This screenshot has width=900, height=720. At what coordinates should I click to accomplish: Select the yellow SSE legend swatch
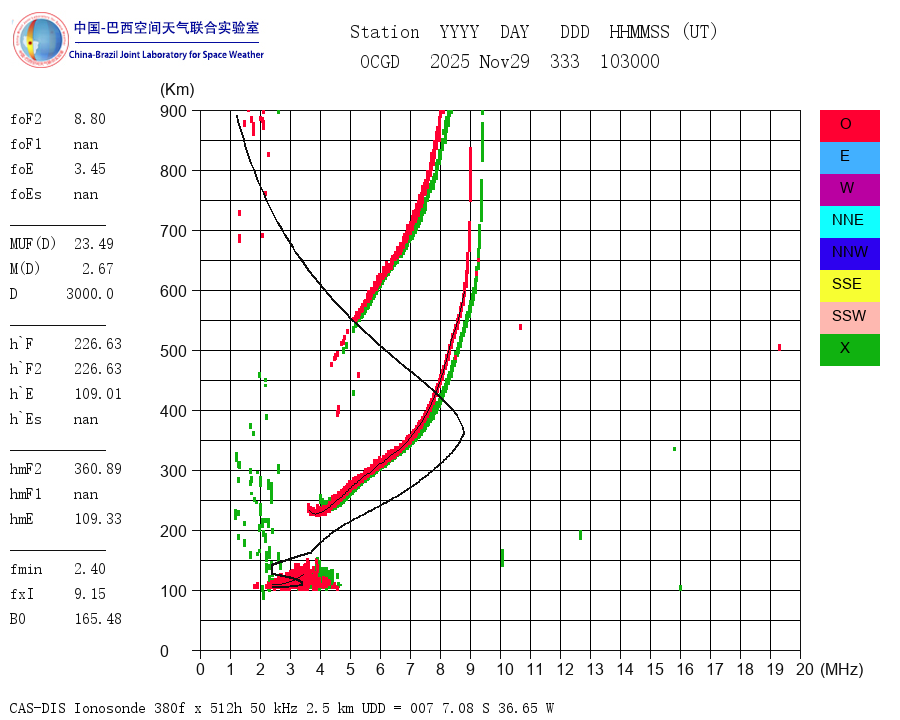click(x=849, y=286)
